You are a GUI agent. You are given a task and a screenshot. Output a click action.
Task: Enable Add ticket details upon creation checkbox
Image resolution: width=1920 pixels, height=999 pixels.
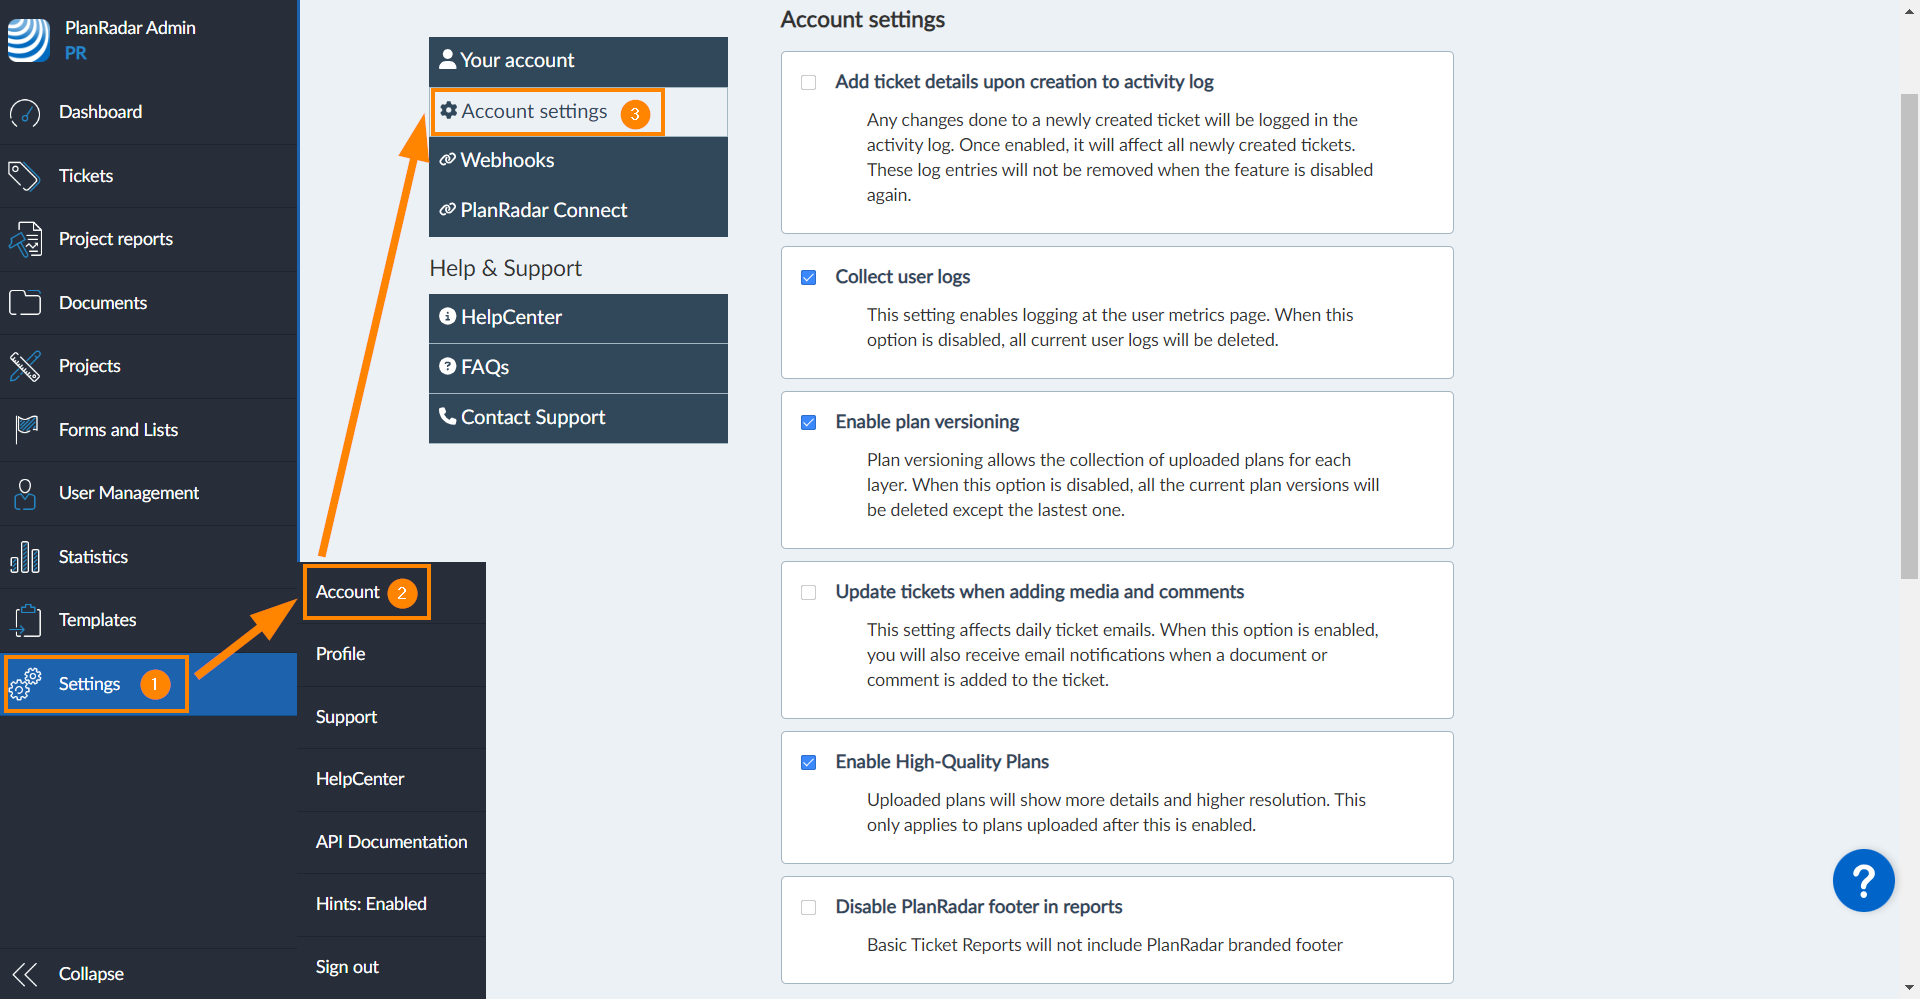click(x=809, y=83)
